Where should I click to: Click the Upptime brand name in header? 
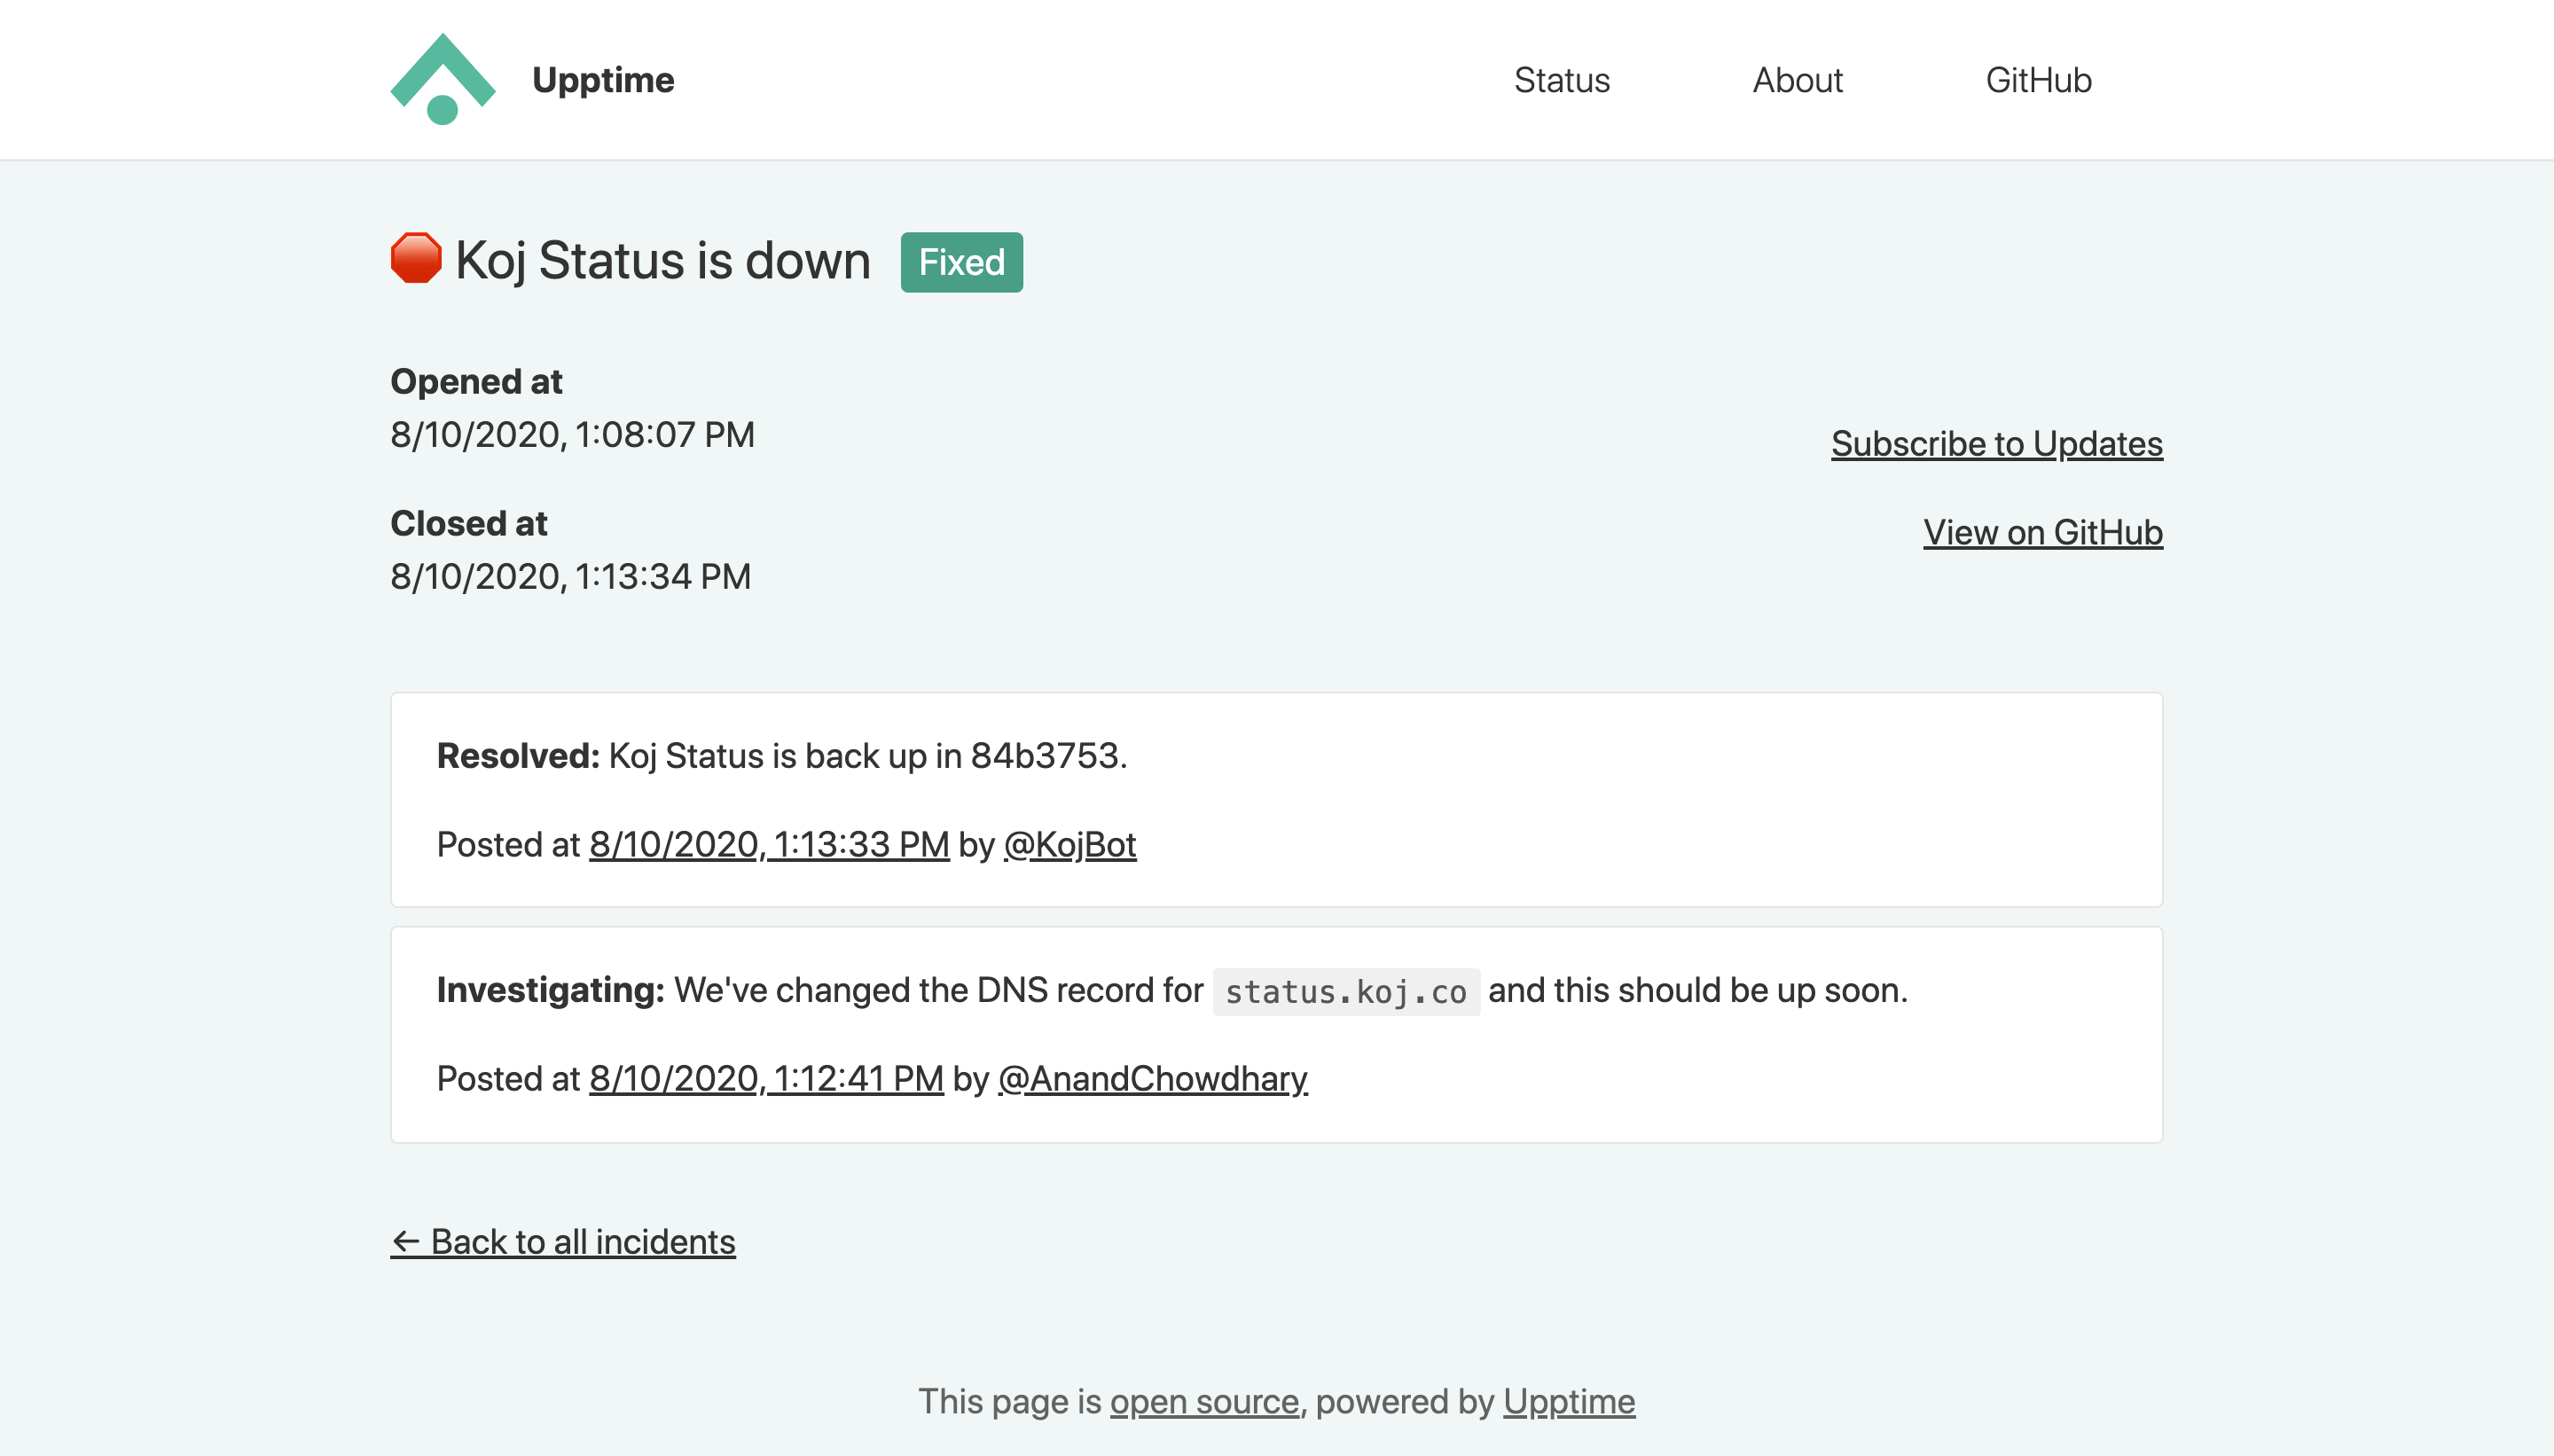coord(603,80)
